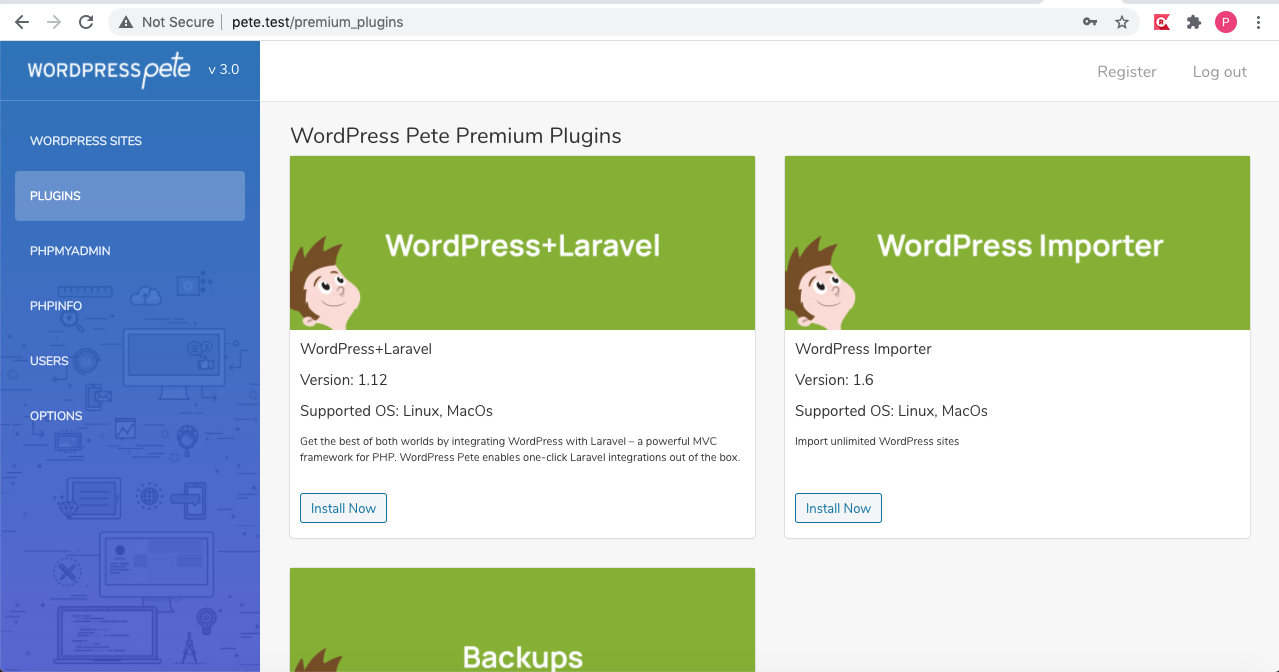1279x672 pixels.
Task: Click the Log out link
Action: 1219,72
